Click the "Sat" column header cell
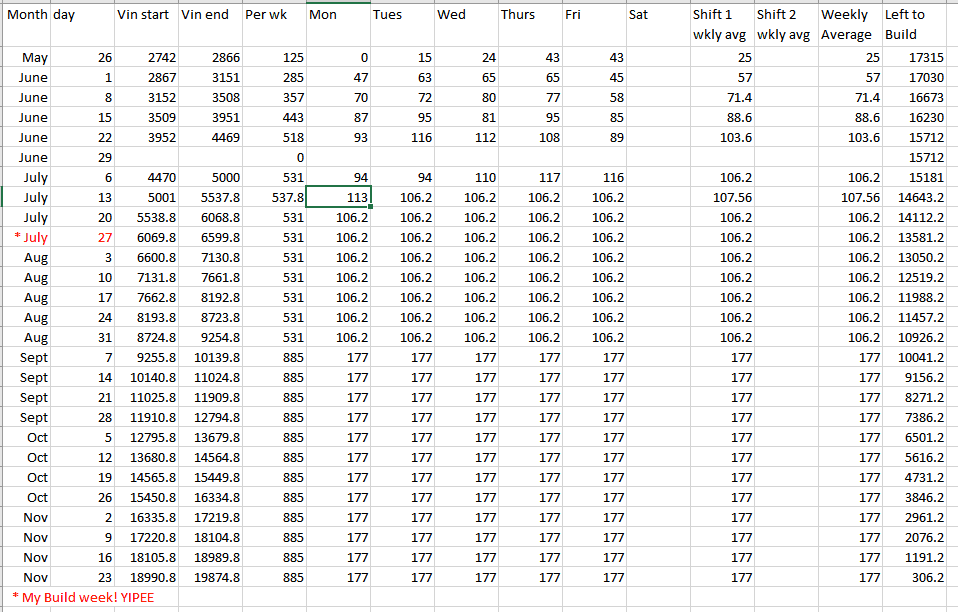The height and width of the screenshot is (612, 958). [x=656, y=15]
